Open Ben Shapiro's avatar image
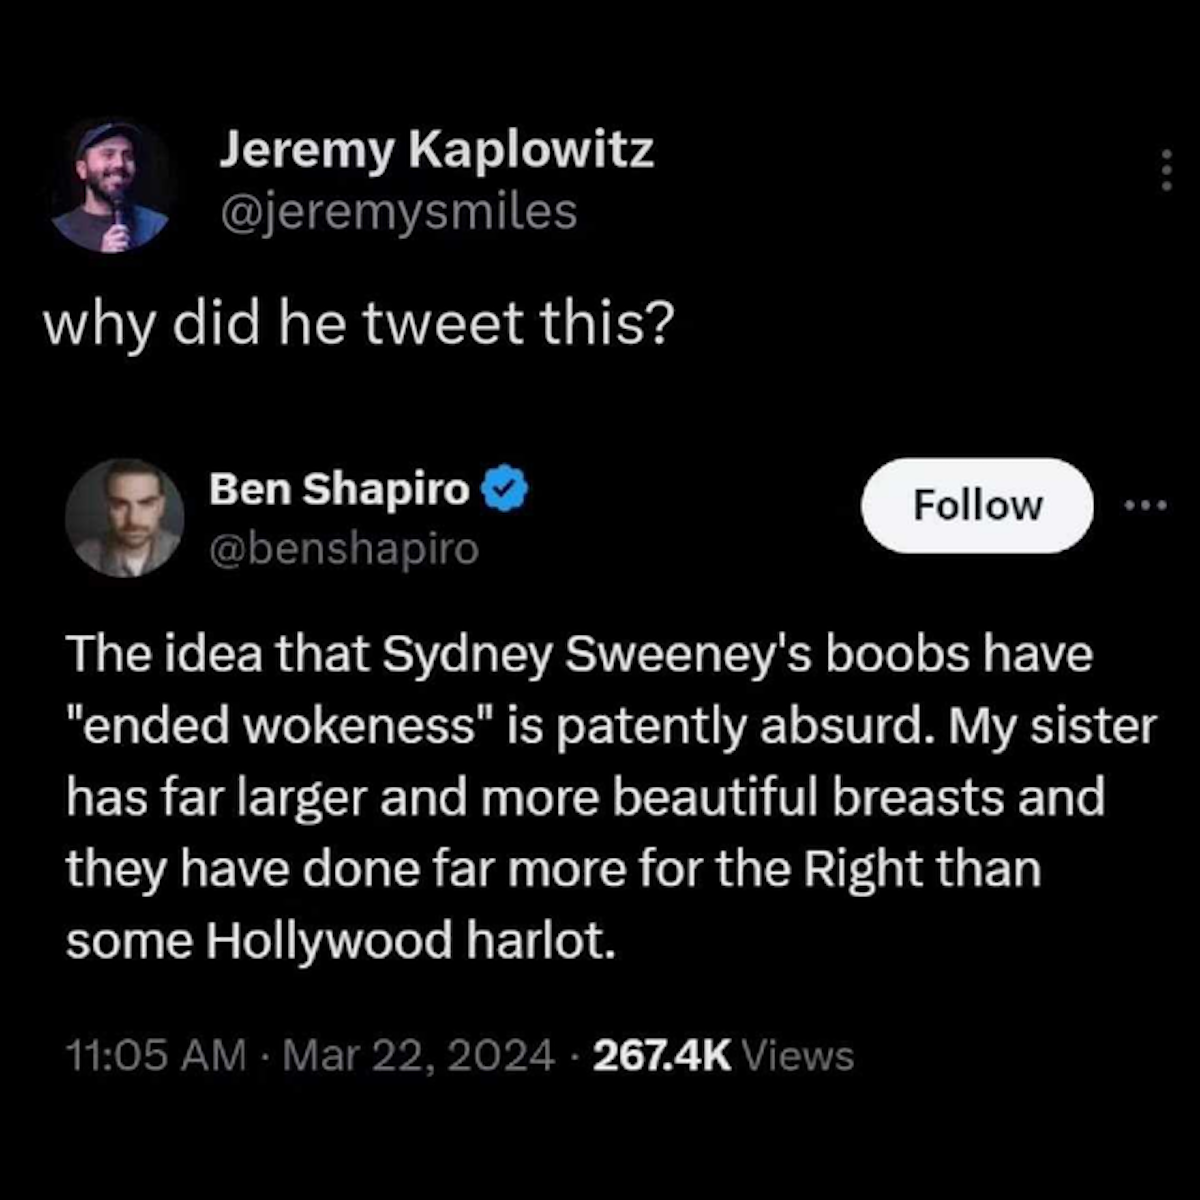The width and height of the screenshot is (1200, 1200). pyautogui.click(x=125, y=518)
